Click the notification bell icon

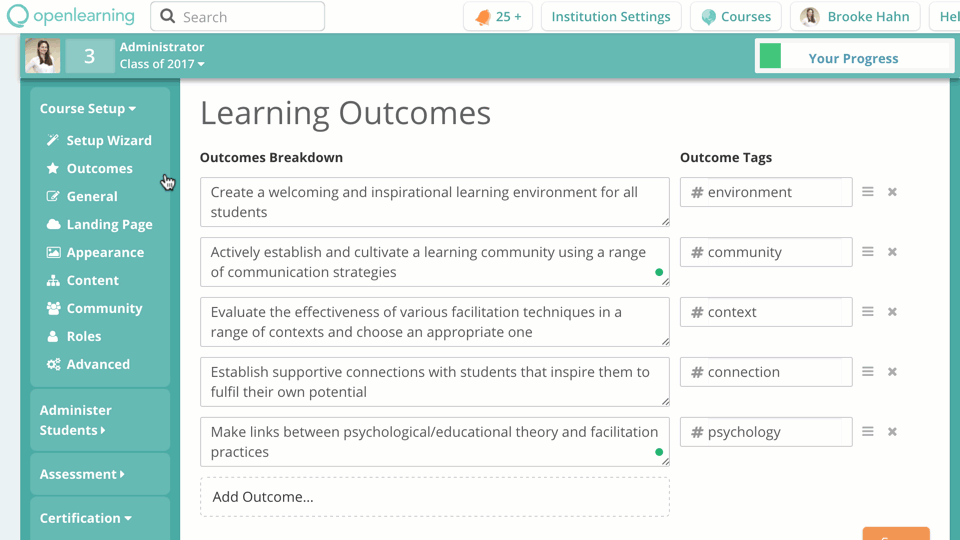[x=483, y=17]
